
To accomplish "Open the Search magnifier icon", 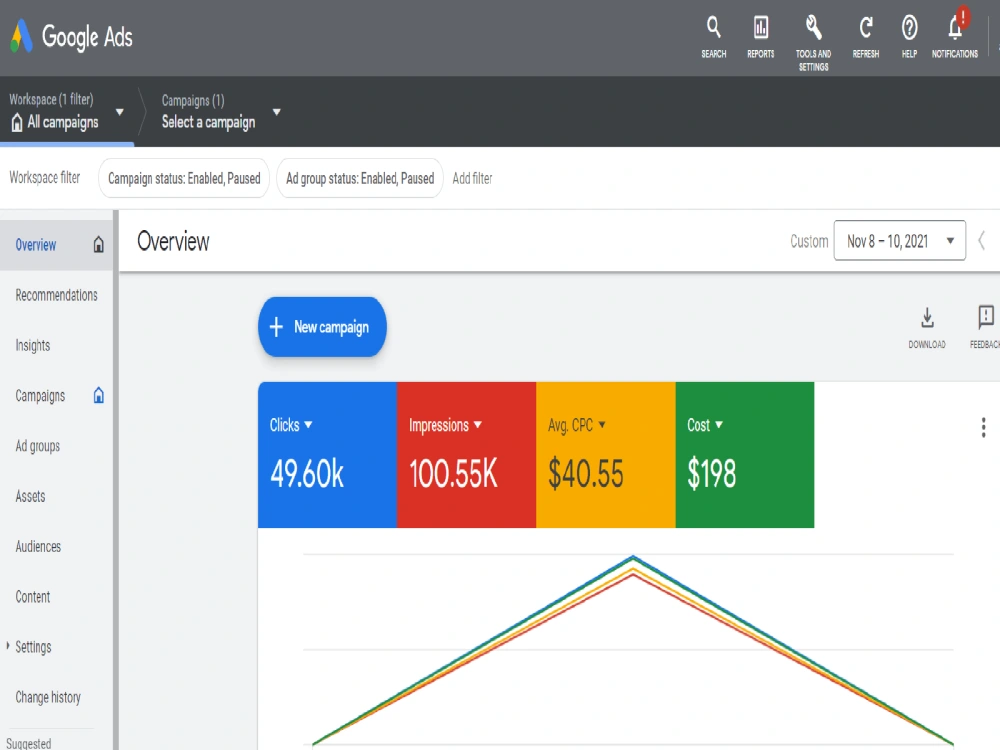I will [x=714, y=27].
